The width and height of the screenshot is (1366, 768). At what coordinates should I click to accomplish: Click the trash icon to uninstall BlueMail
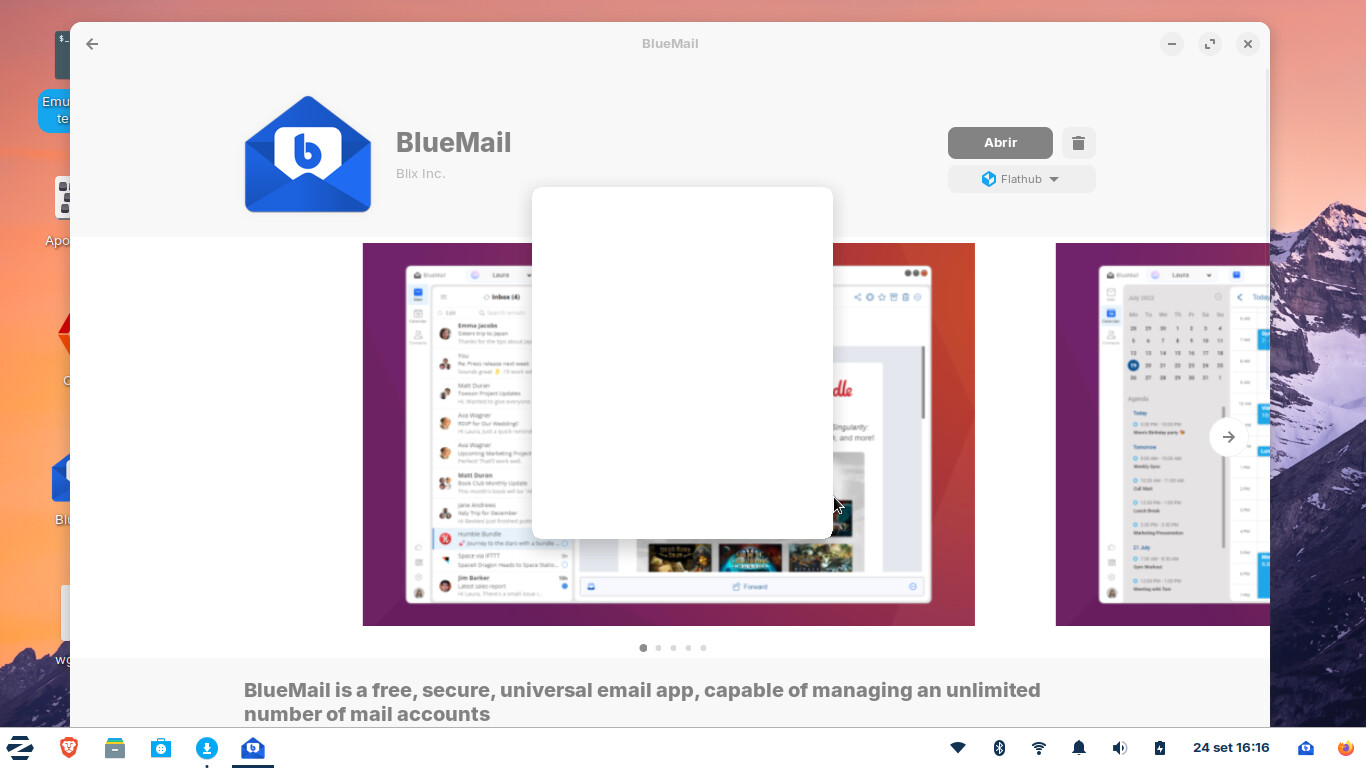(1078, 143)
